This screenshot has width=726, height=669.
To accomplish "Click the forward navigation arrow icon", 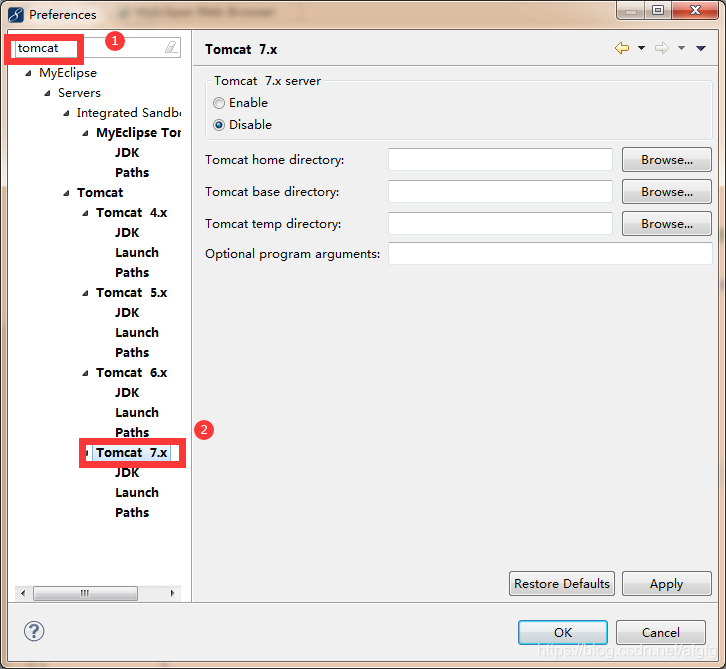I will [x=662, y=48].
